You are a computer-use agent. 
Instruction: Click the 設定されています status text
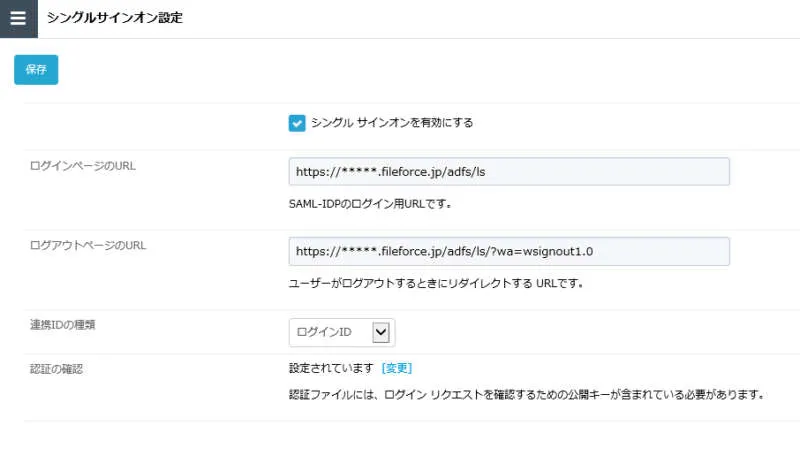pos(331,368)
